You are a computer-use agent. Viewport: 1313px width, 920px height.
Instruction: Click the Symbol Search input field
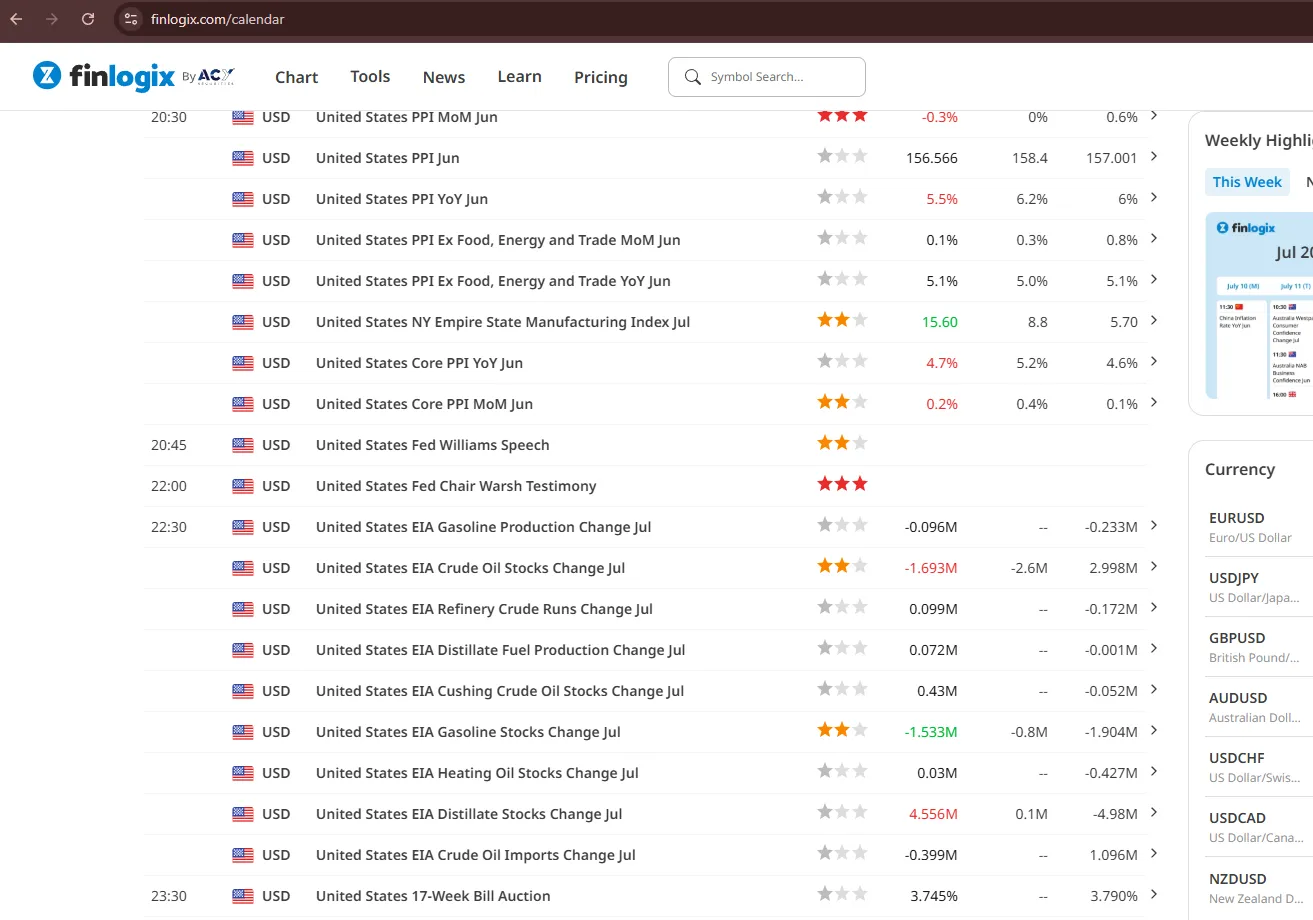(767, 77)
